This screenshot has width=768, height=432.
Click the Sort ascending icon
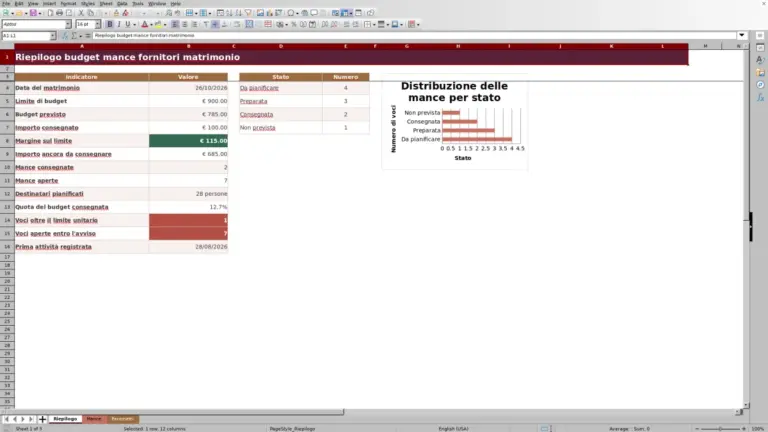229,13
